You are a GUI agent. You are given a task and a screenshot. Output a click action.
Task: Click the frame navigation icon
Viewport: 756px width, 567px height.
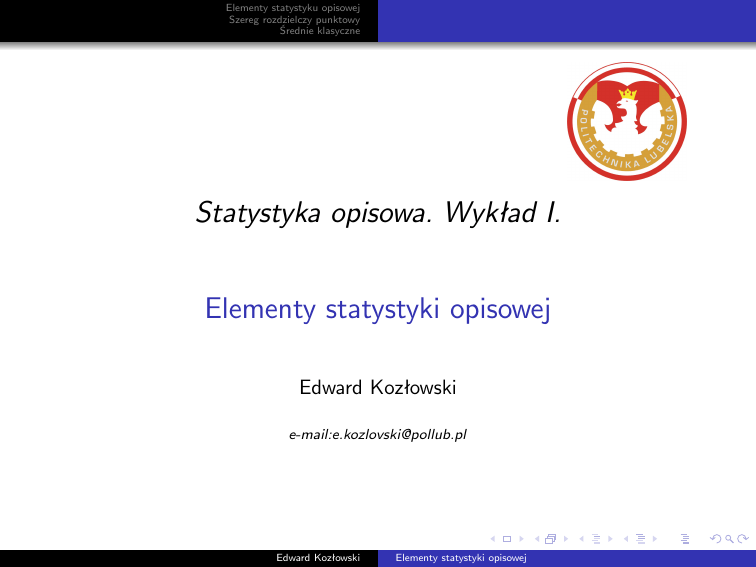(x=549, y=540)
